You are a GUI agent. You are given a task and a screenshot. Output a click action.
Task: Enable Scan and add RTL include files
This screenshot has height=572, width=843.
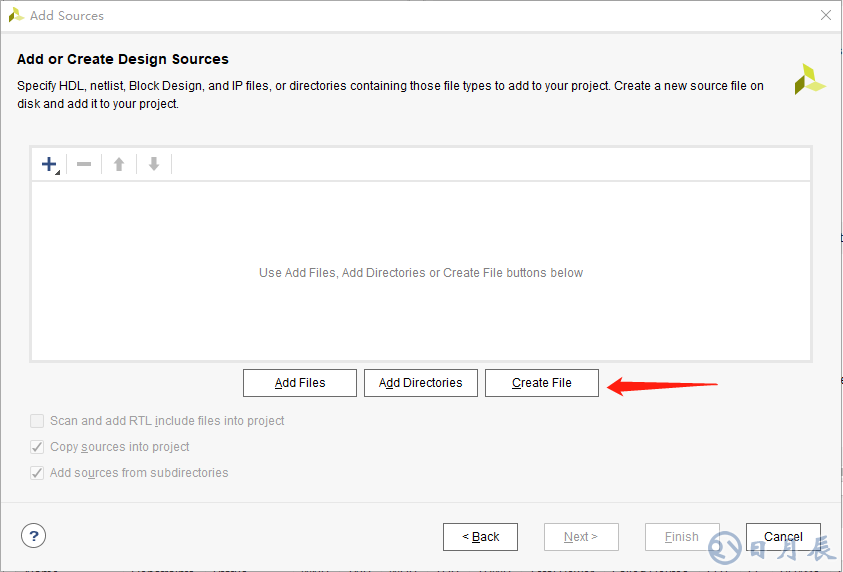click(x=37, y=421)
